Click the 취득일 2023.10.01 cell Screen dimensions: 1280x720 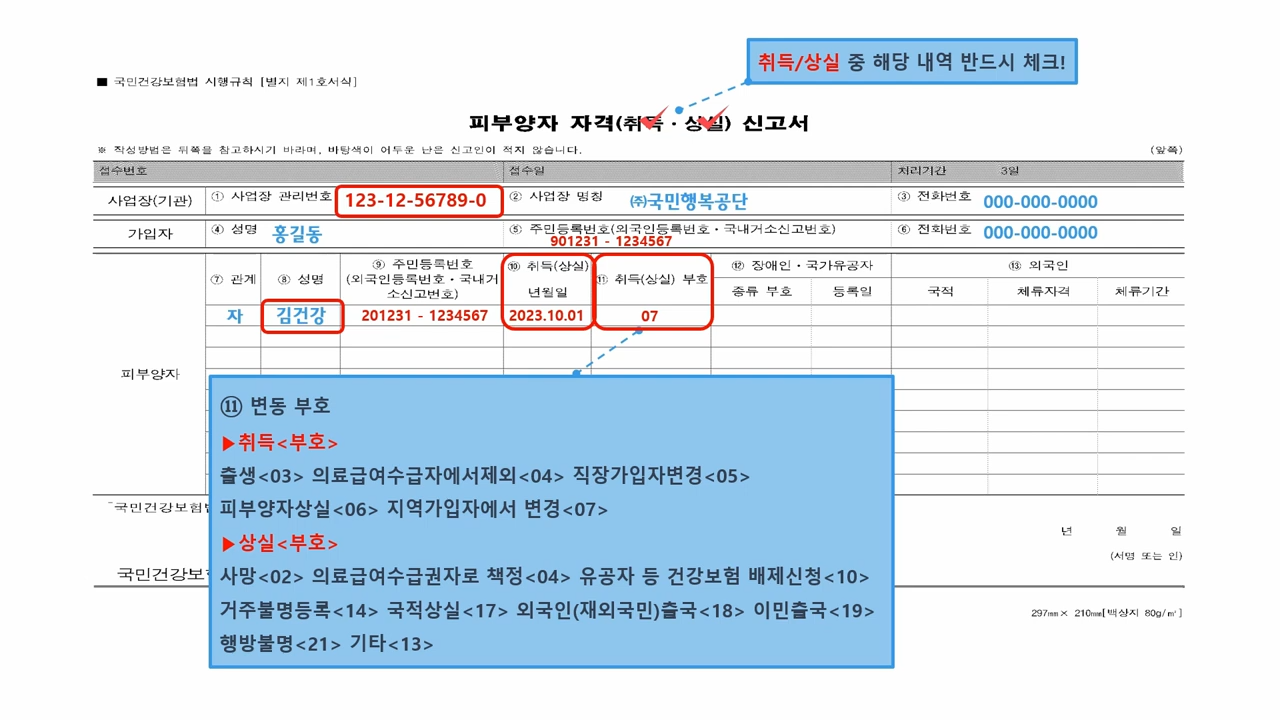click(546, 316)
